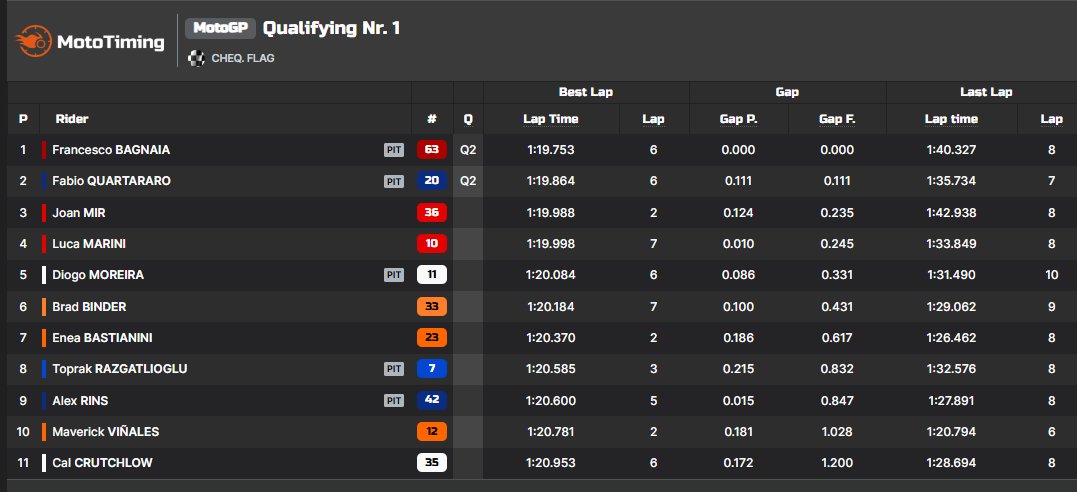
Task: Click Bagnaia's number 63 badge
Action: point(431,150)
